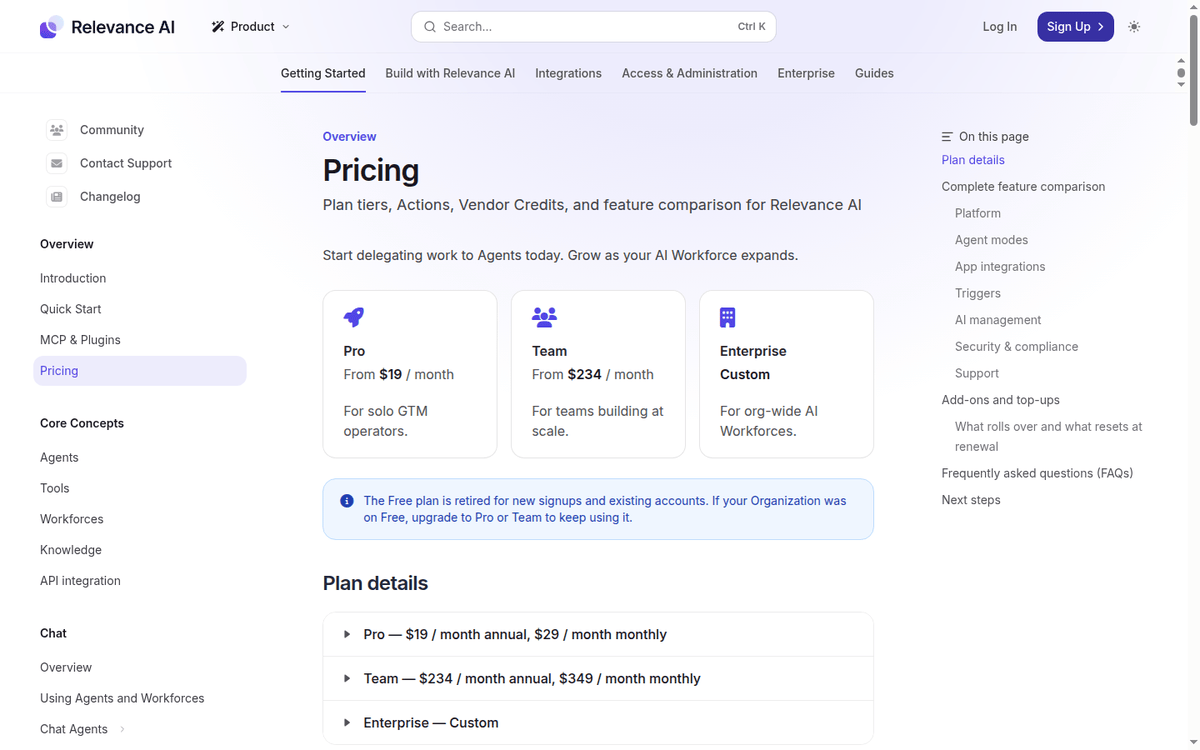1200x750 pixels.
Task: Jump to Support in page outline
Action: pos(977,373)
